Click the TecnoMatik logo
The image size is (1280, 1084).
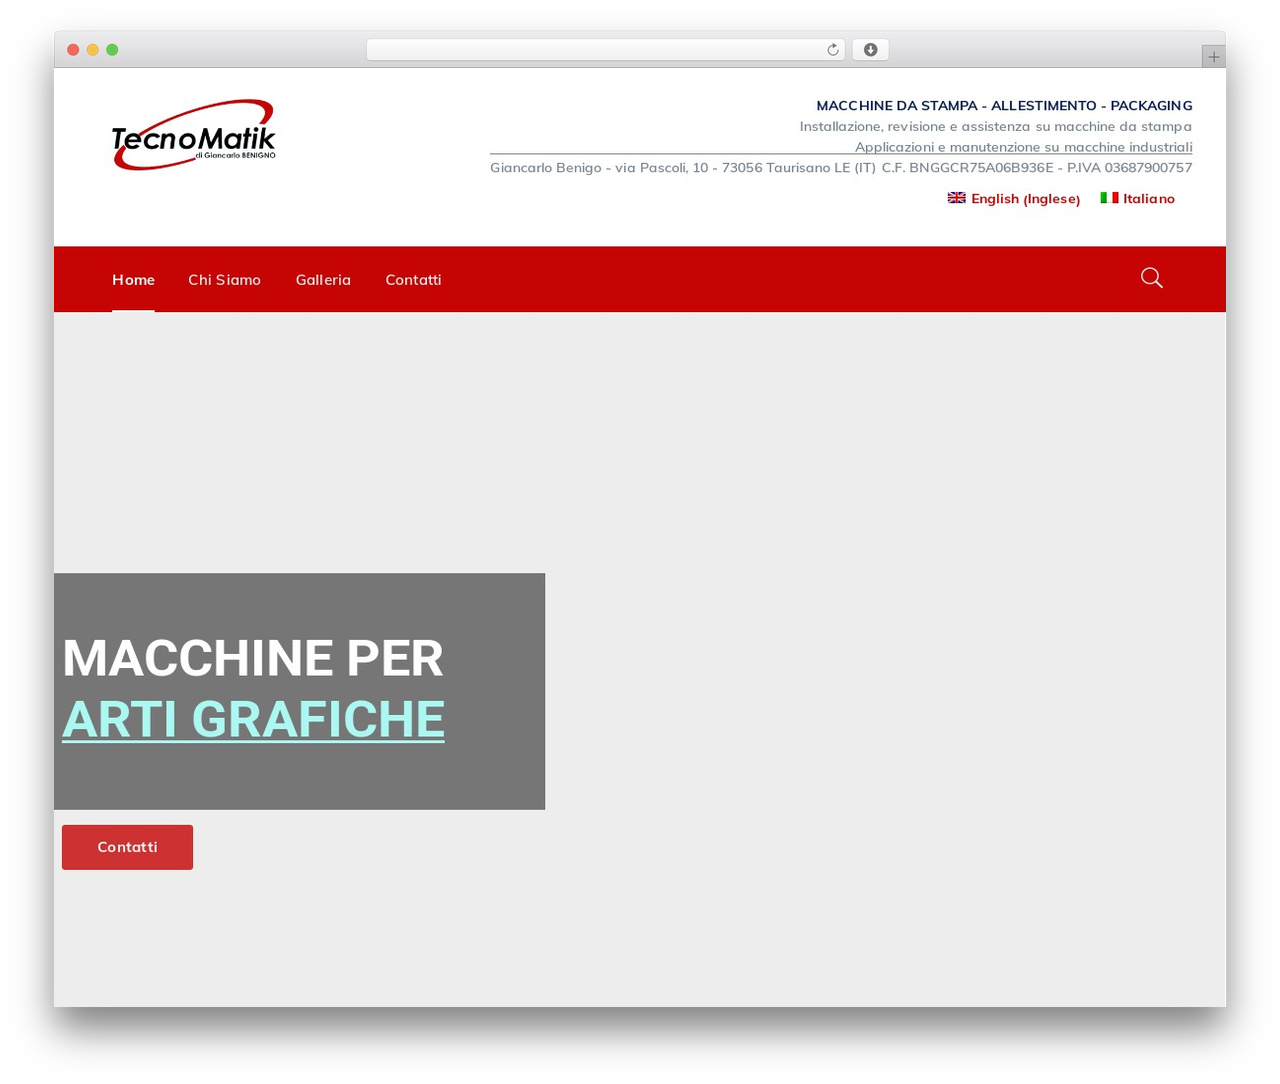pyautogui.click(x=194, y=135)
